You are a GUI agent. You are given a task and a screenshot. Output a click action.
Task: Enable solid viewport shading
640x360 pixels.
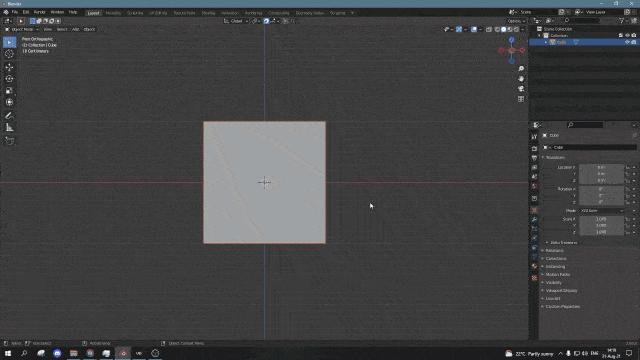pos(504,29)
